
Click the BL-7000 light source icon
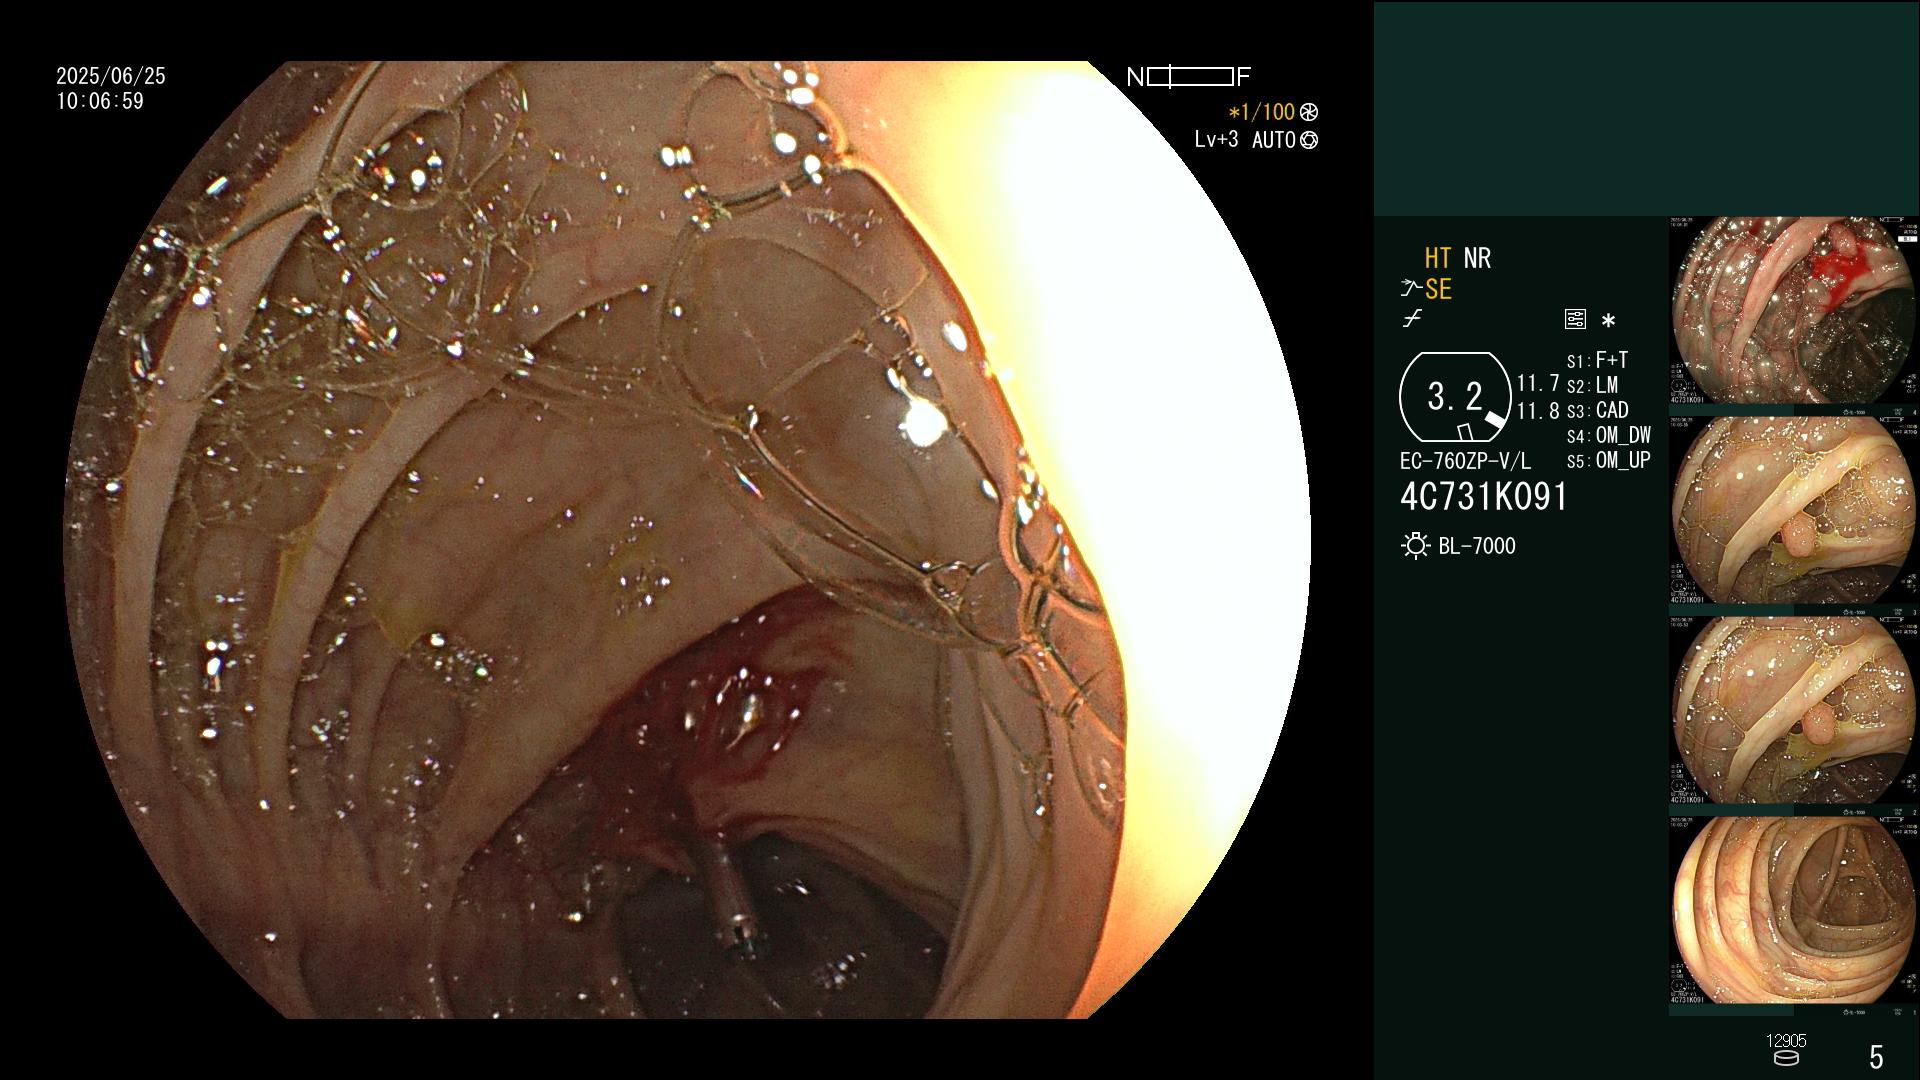coord(1415,546)
